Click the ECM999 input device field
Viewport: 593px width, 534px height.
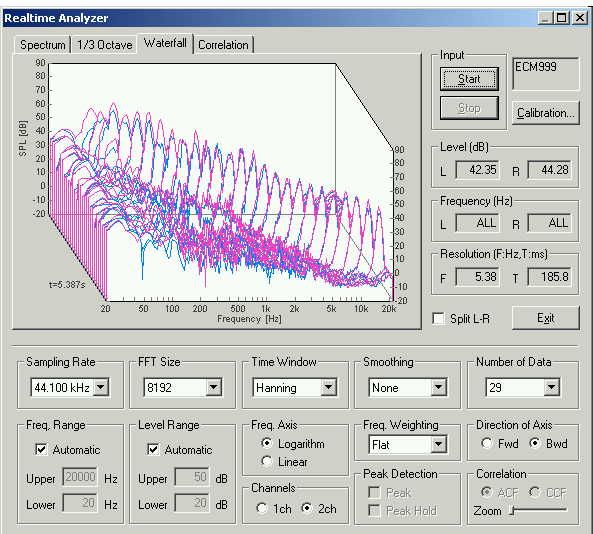[x=545, y=74]
